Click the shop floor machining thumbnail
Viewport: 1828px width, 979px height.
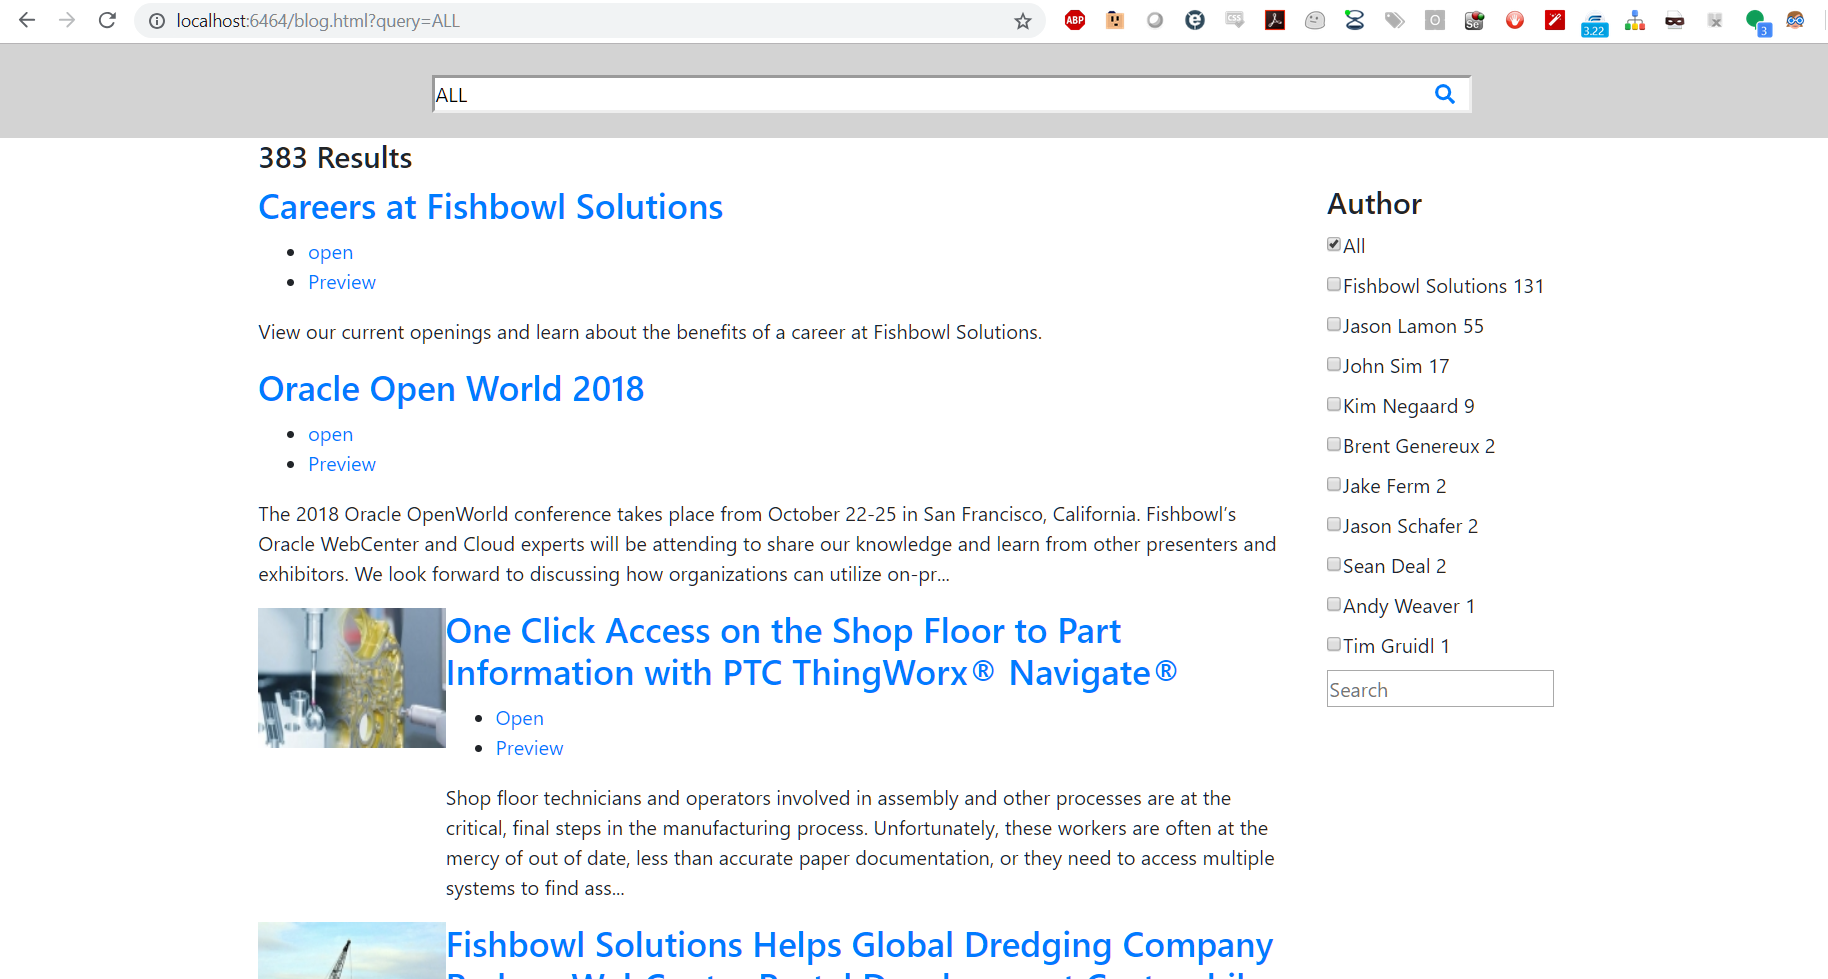point(352,678)
